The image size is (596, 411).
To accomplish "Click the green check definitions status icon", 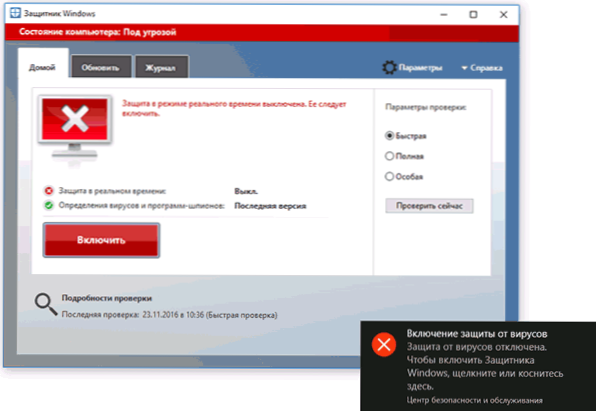I will coord(49,205).
